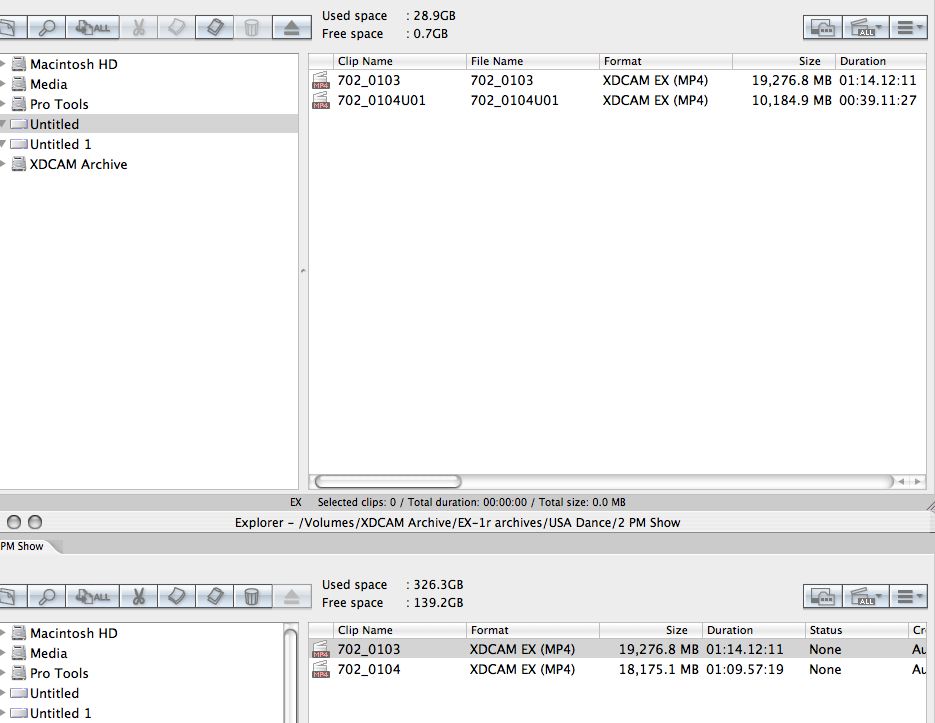Select Macintosh HD in lower tree
Image resolution: width=935 pixels, height=723 pixels.
coord(73,633)
